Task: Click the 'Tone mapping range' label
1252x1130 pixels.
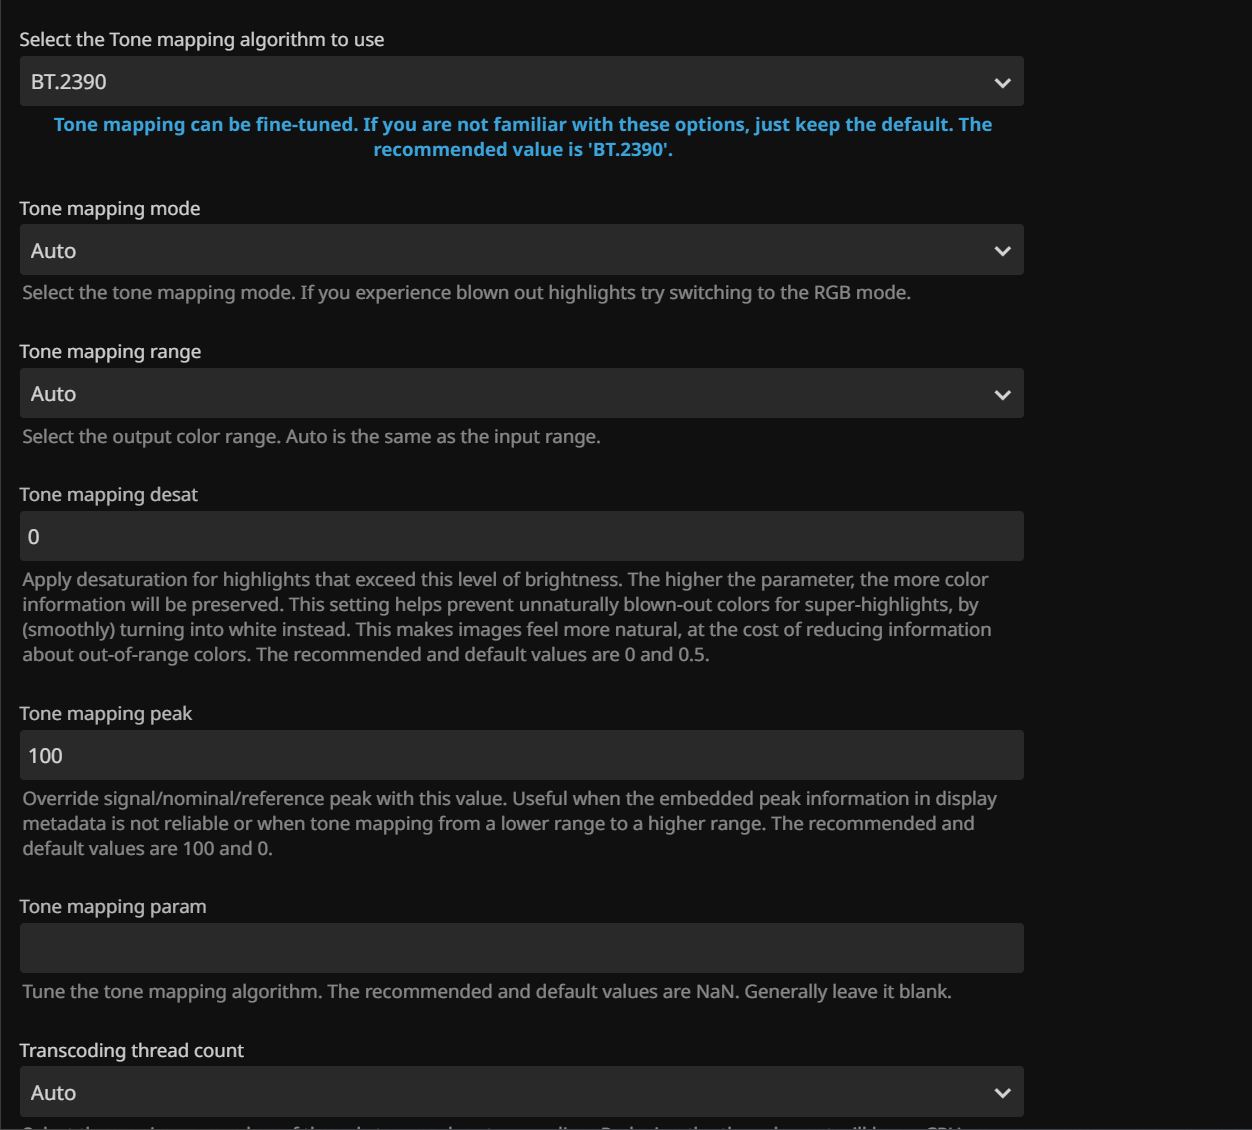Action: click(110, 352)
